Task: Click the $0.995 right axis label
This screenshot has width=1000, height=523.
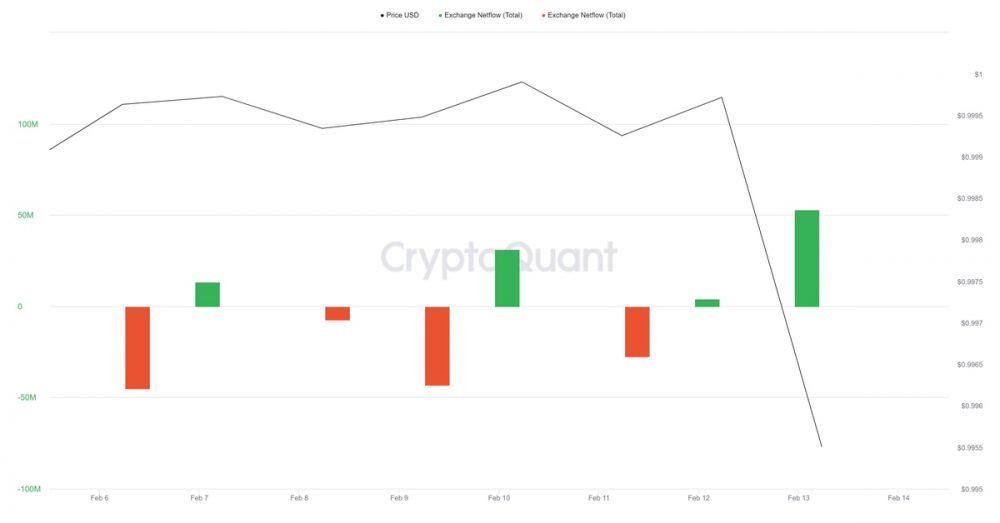Action: [971, 489]
